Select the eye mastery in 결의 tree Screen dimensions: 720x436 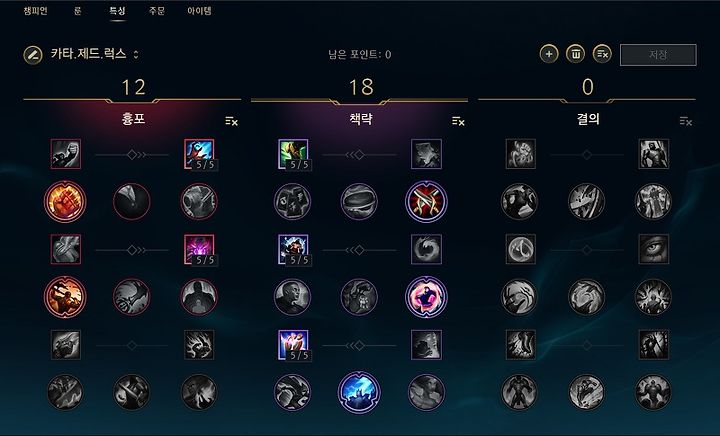[653, 249]
